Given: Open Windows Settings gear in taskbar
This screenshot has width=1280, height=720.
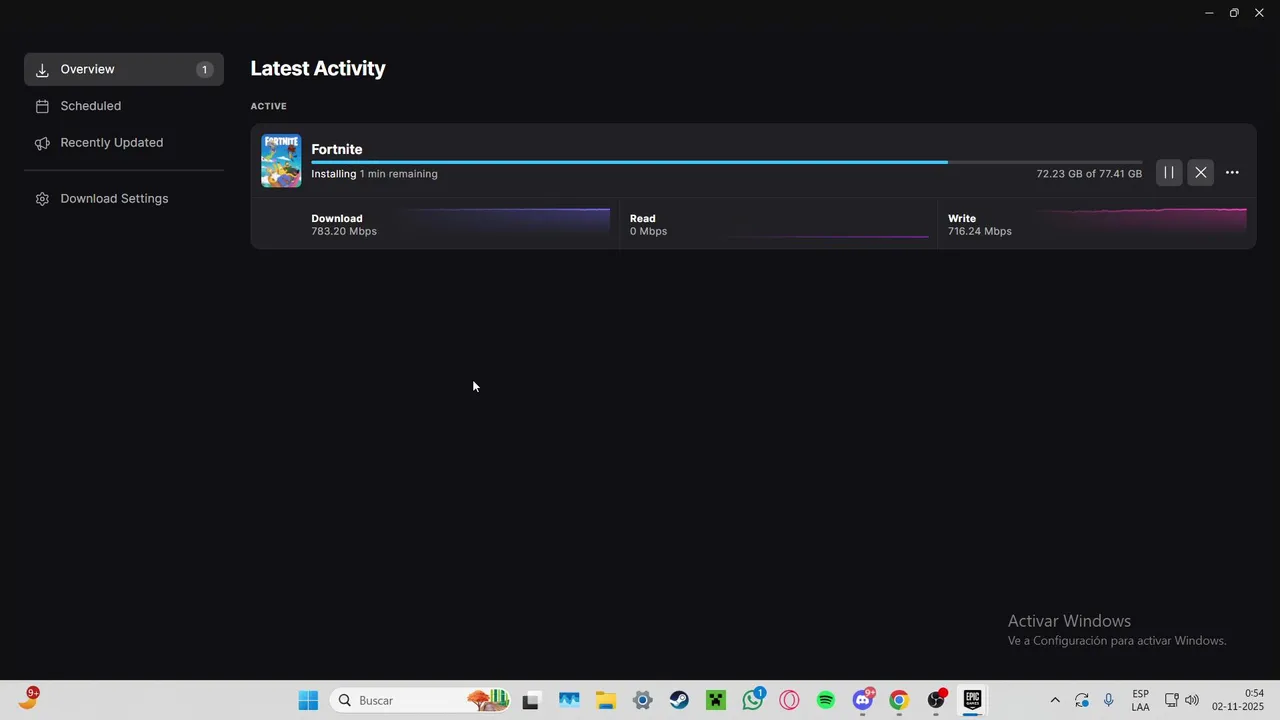Looking at the screenshot, I should [x=642, y=700].
